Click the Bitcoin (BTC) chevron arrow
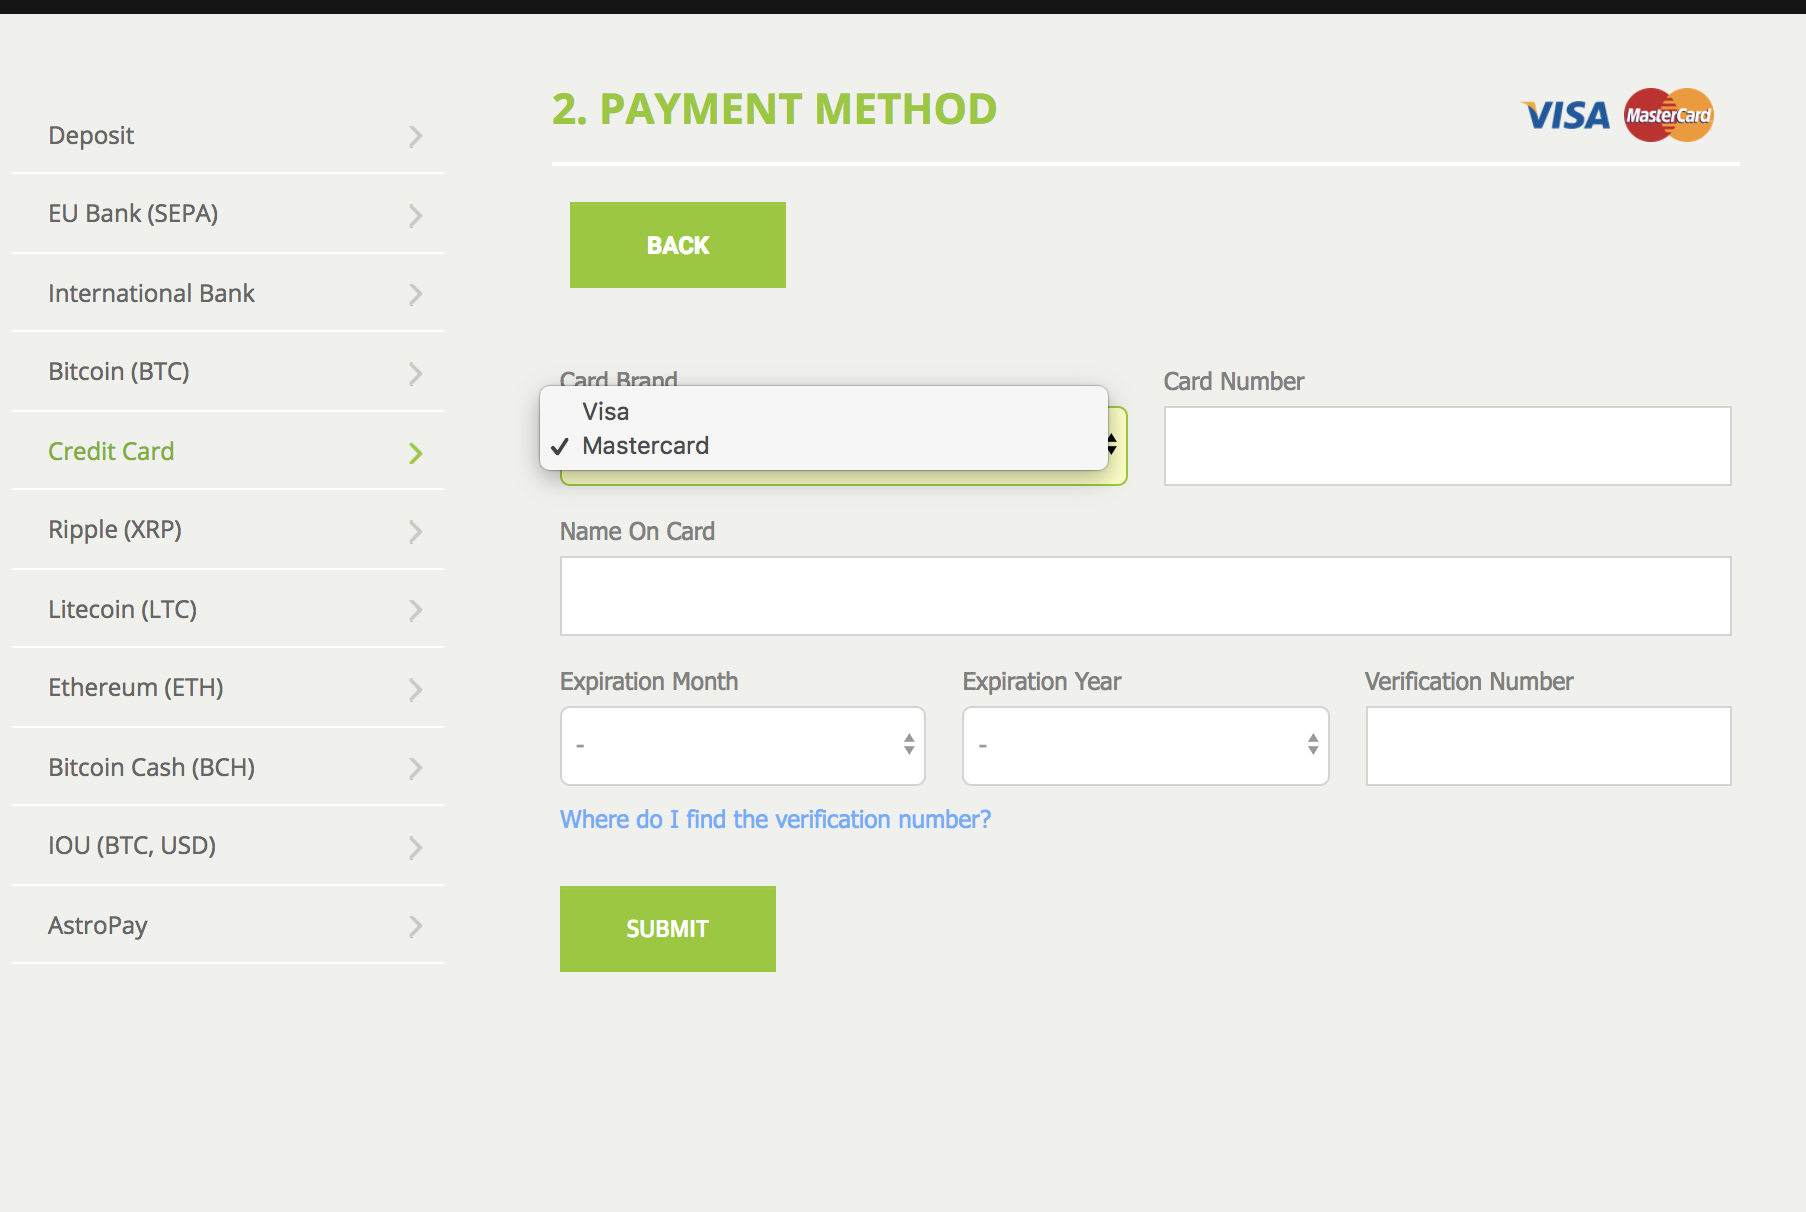The width and height of the screenshot is (1806, 1212). (x=416, y=373)
